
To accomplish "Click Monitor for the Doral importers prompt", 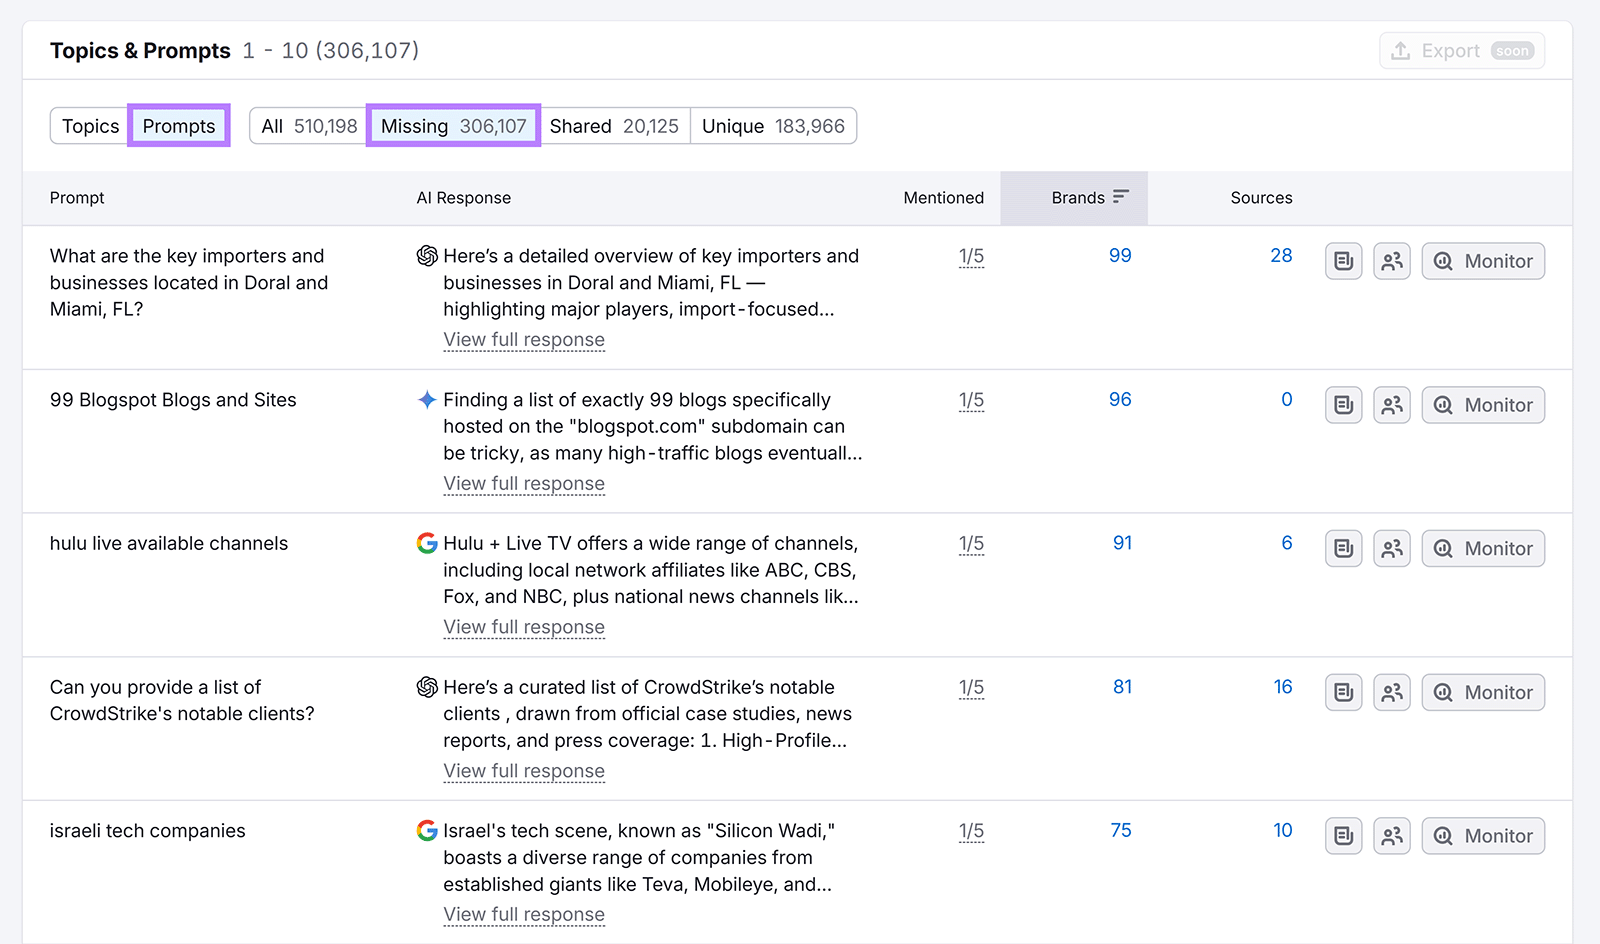I will coord(1483,261).
